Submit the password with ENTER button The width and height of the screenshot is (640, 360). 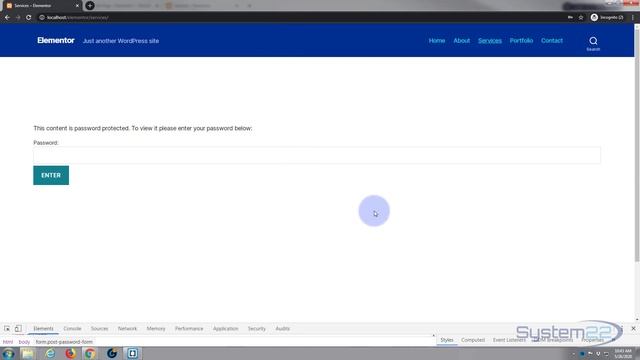51,175
